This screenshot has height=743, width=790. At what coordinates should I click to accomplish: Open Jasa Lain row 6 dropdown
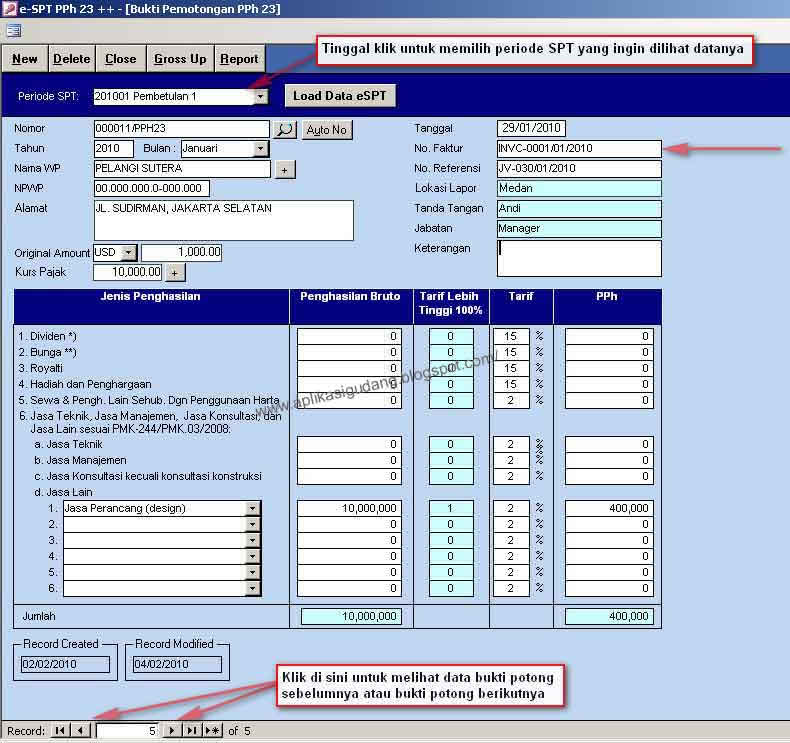(x=253, y=588)
